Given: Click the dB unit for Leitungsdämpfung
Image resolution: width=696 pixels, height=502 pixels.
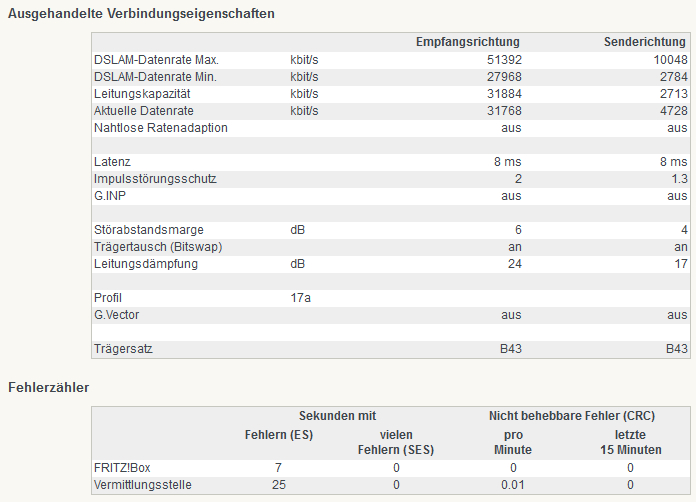Looking at the screenshot, I should (x=297, y=264).
